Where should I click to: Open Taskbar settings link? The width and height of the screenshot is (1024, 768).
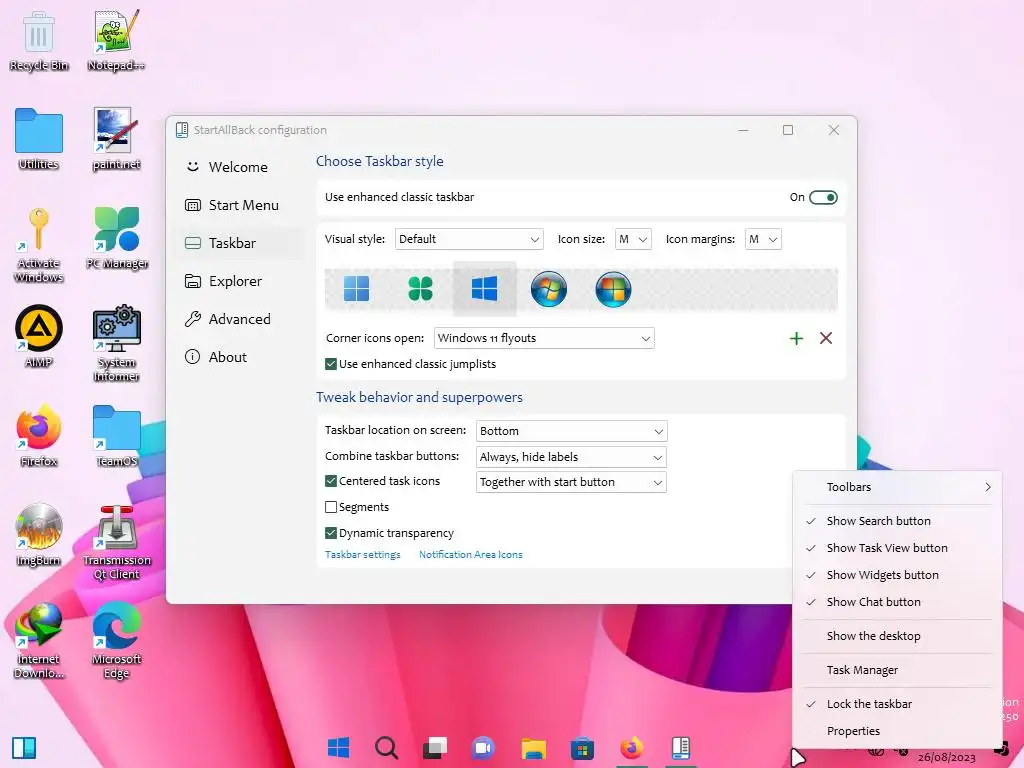[362, 554]
